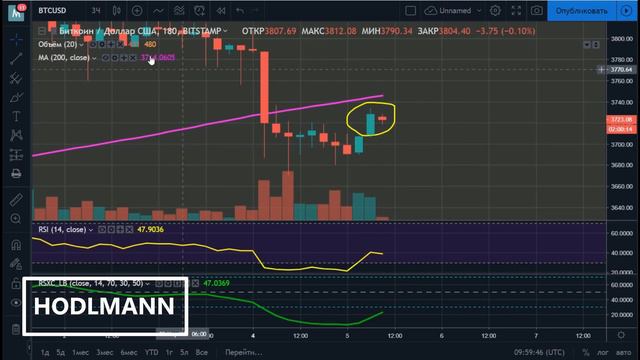
Task: Toggle hide all drawings eye icon
Action: (x=16, y=303)
